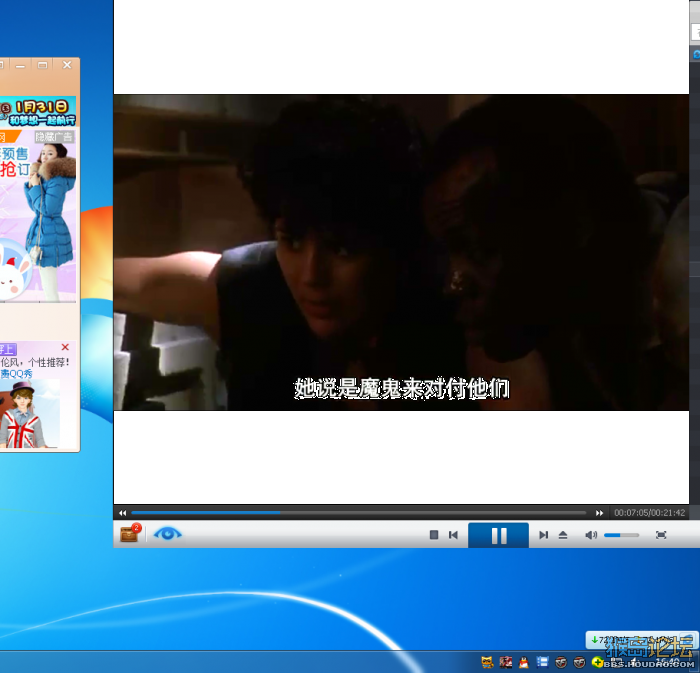The image size is (700, 673).
Task: Open the yellow cat tray icon
Action: click(x=488, y=662)
